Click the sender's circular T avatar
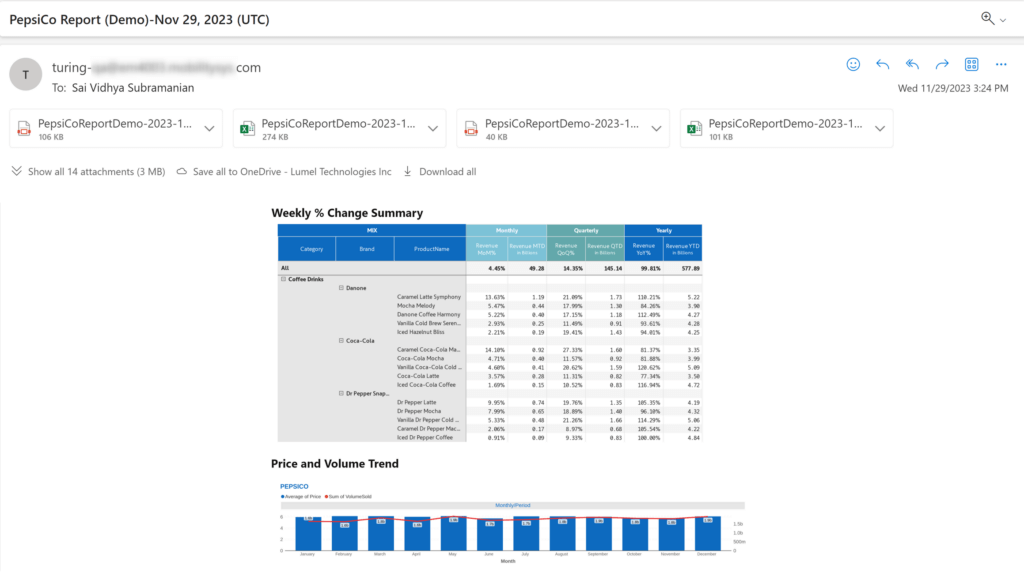The image size is (1024, 584). click(25, 74)
